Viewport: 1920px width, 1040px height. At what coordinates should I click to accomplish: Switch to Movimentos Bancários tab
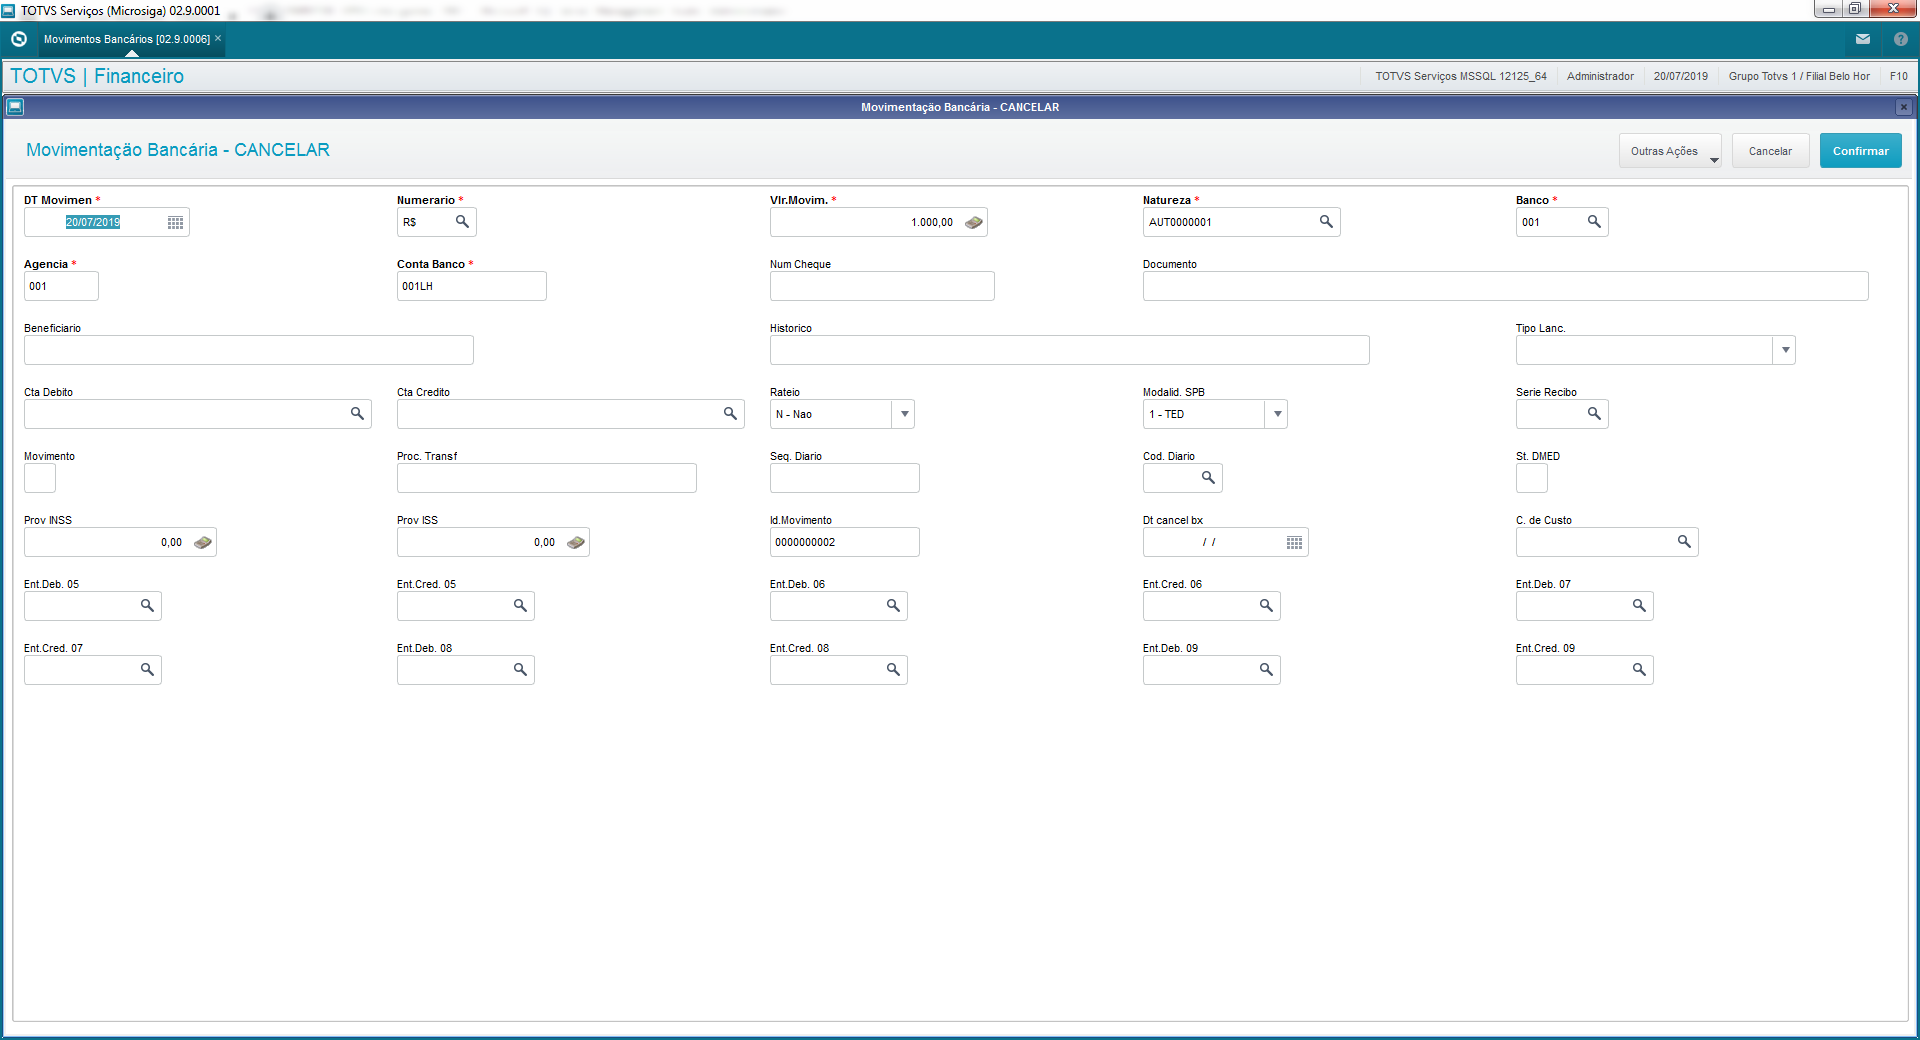click(x=127, y=39)
